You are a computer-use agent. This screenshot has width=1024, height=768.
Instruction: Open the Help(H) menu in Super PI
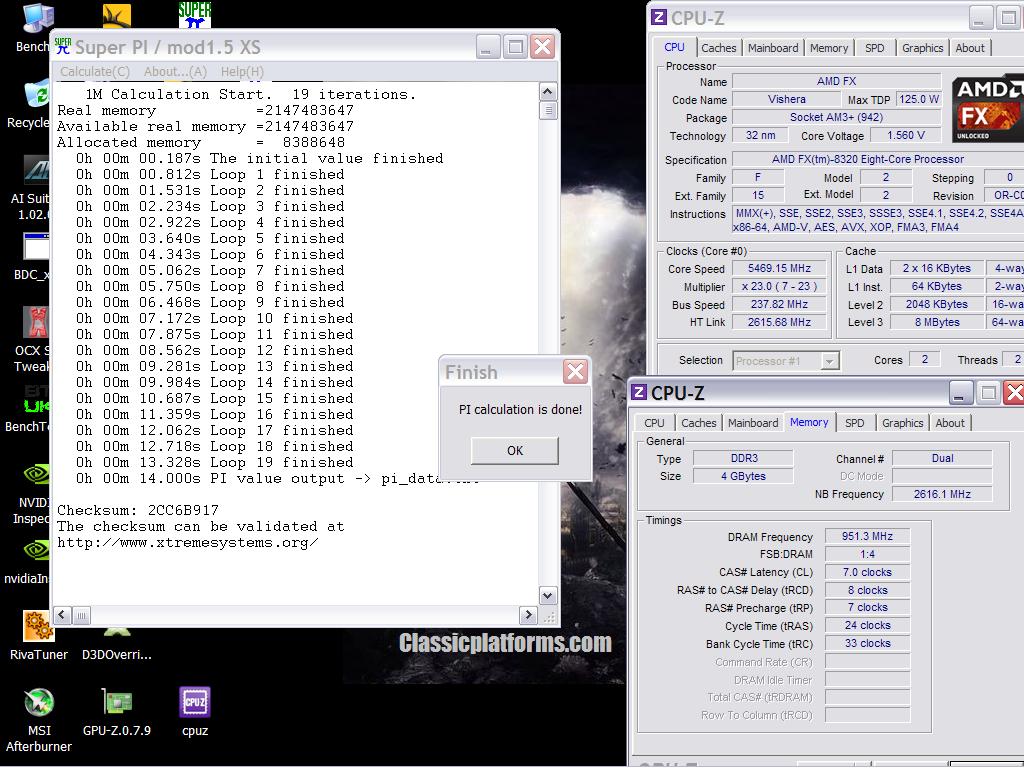pos(242,71)
